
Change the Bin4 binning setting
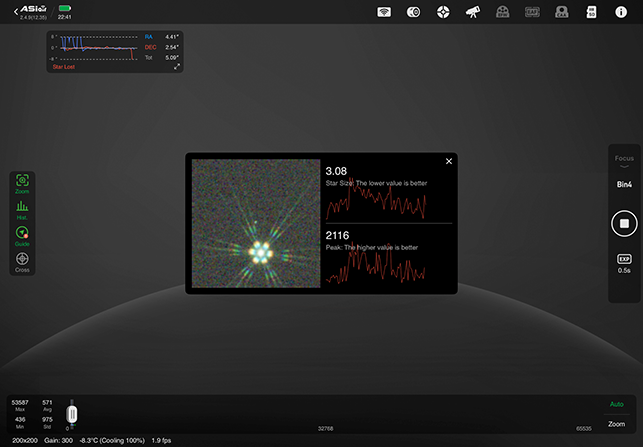(624, 185)
